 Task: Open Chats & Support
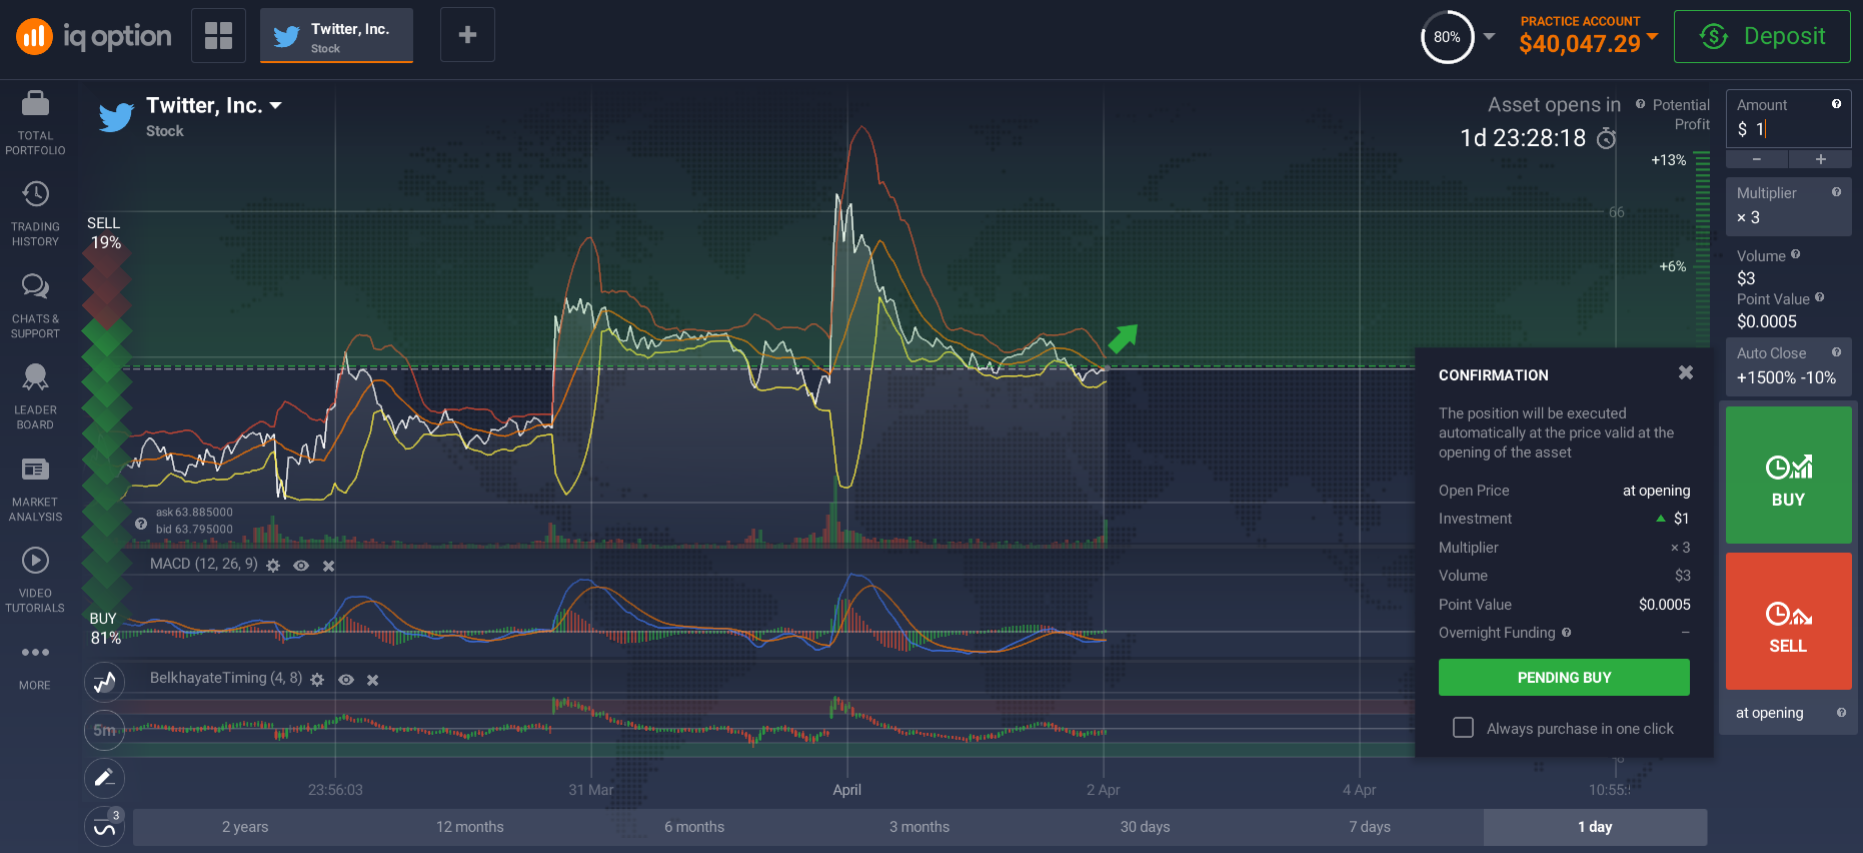tap(35, 305)
